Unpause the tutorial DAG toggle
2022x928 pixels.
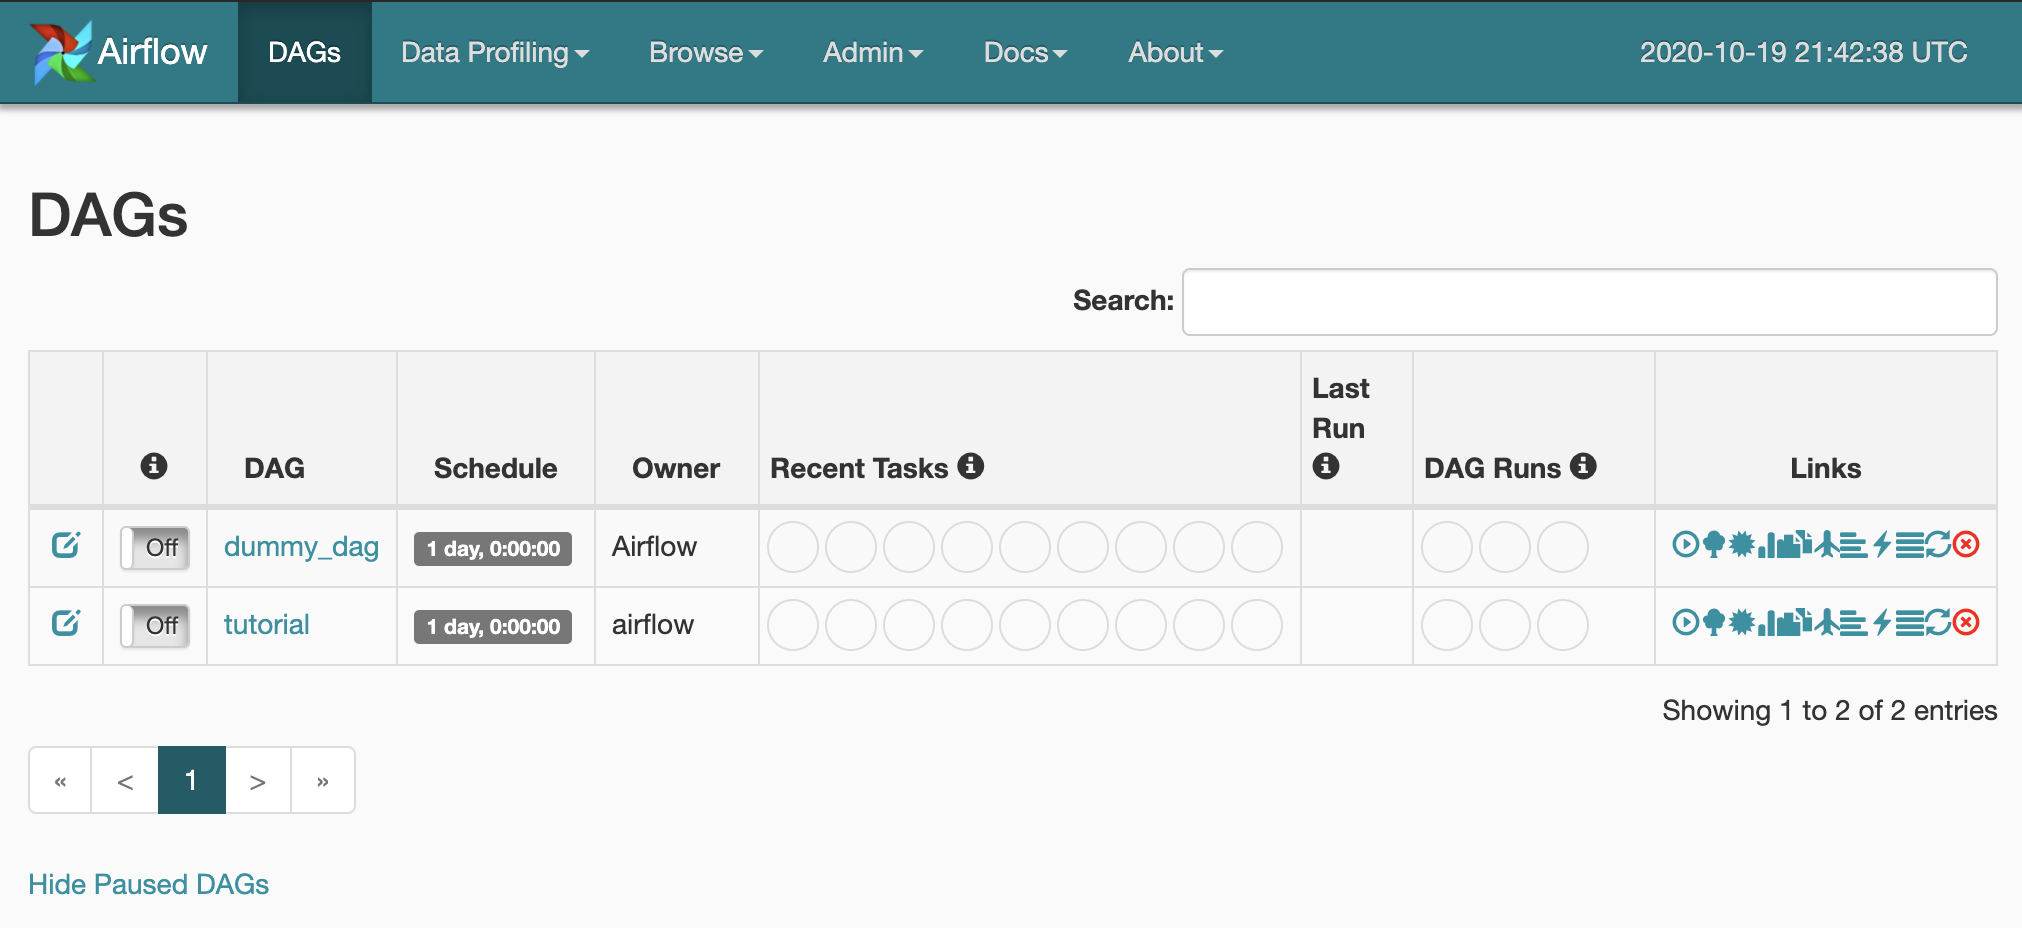(x=155, y=626)
